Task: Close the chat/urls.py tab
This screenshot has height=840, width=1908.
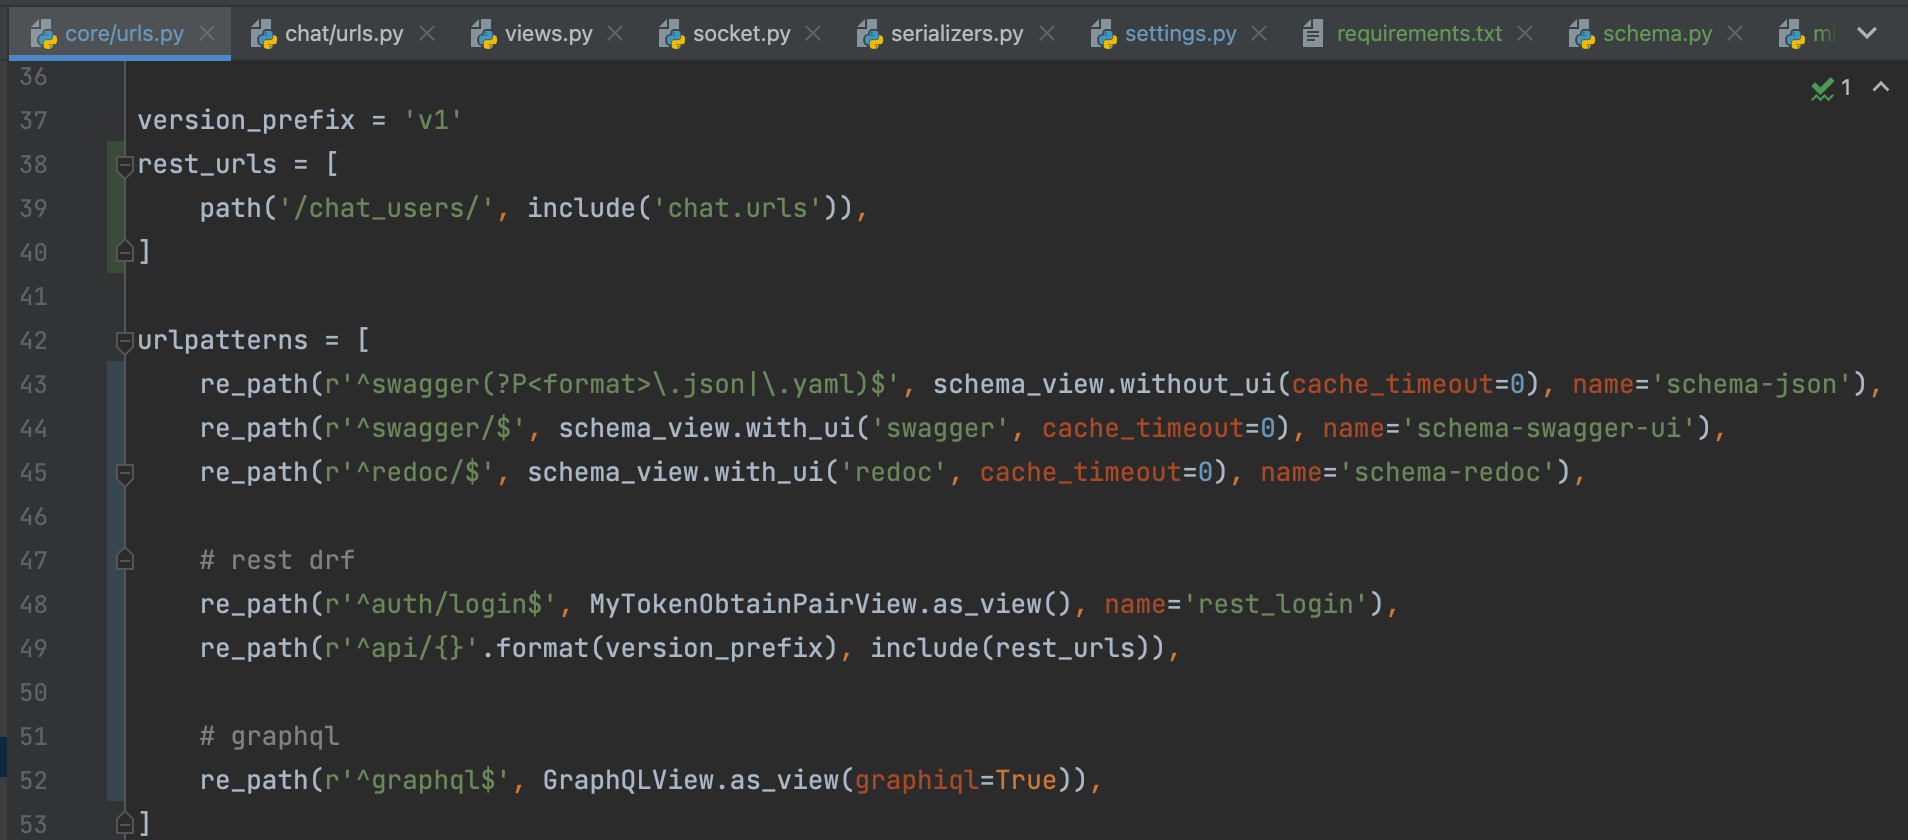Action: point(427,33)
